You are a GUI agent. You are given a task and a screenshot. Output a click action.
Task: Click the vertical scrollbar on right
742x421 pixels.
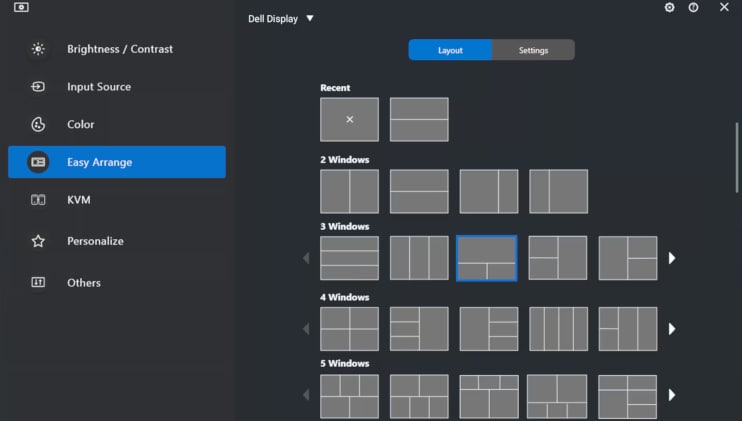click(x=737, y=158)
